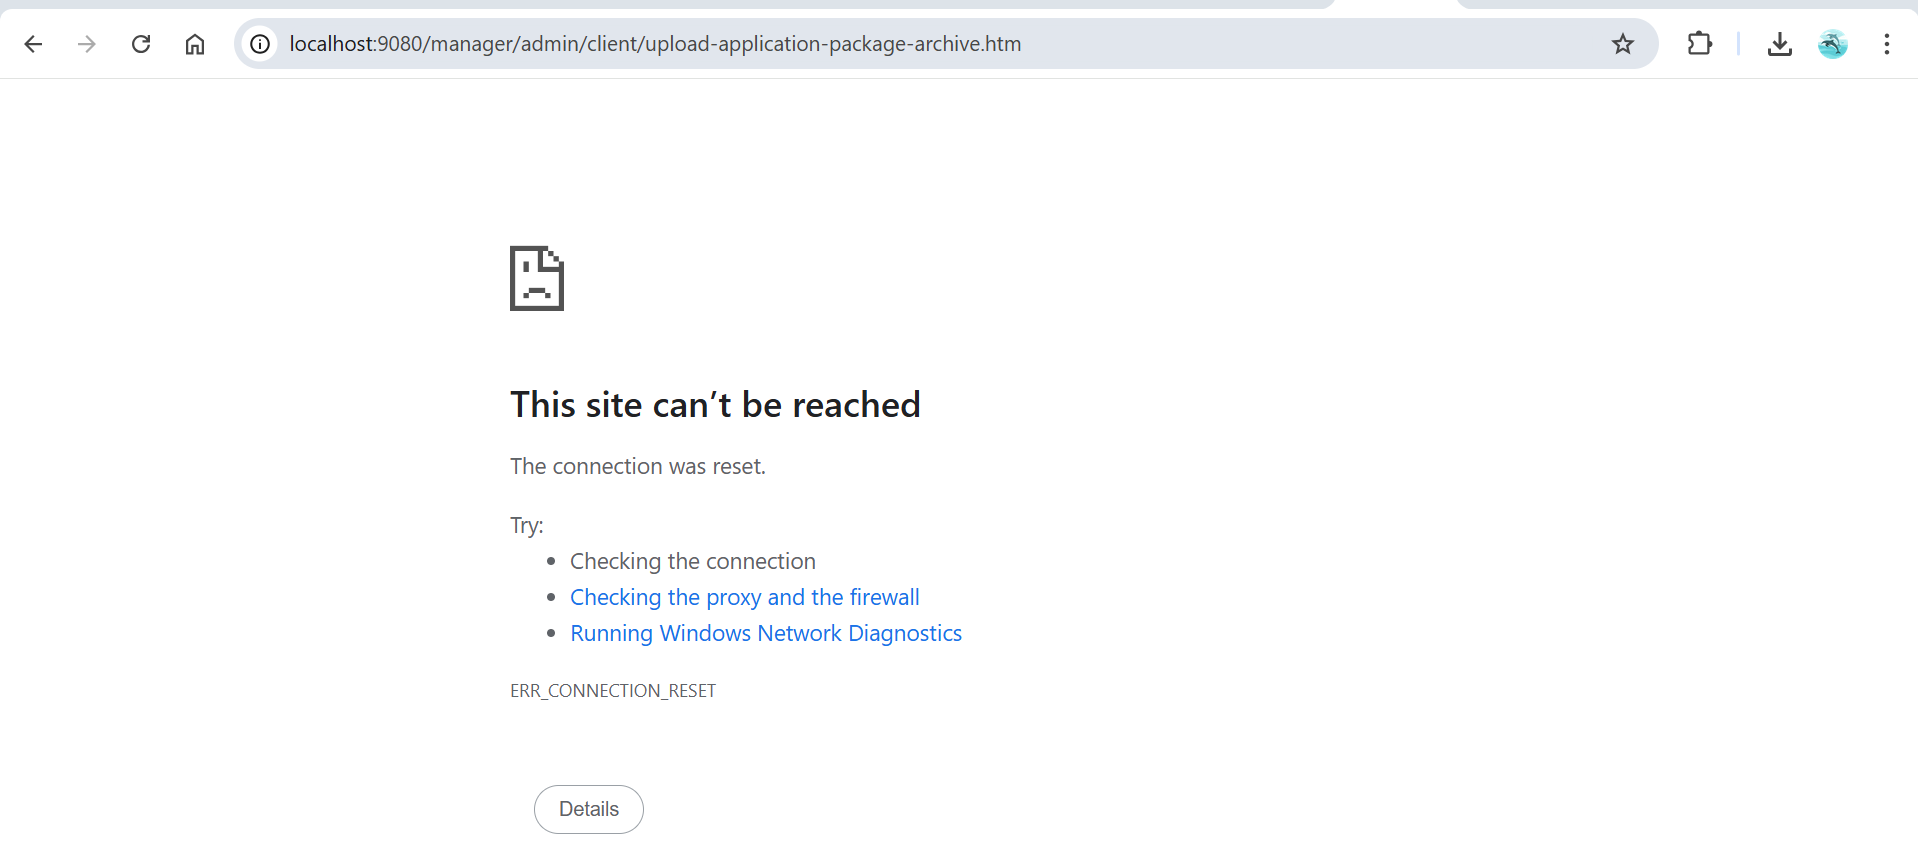Go back to the previous page
This screenshot has height=849, width=1918.
[33, 44]
